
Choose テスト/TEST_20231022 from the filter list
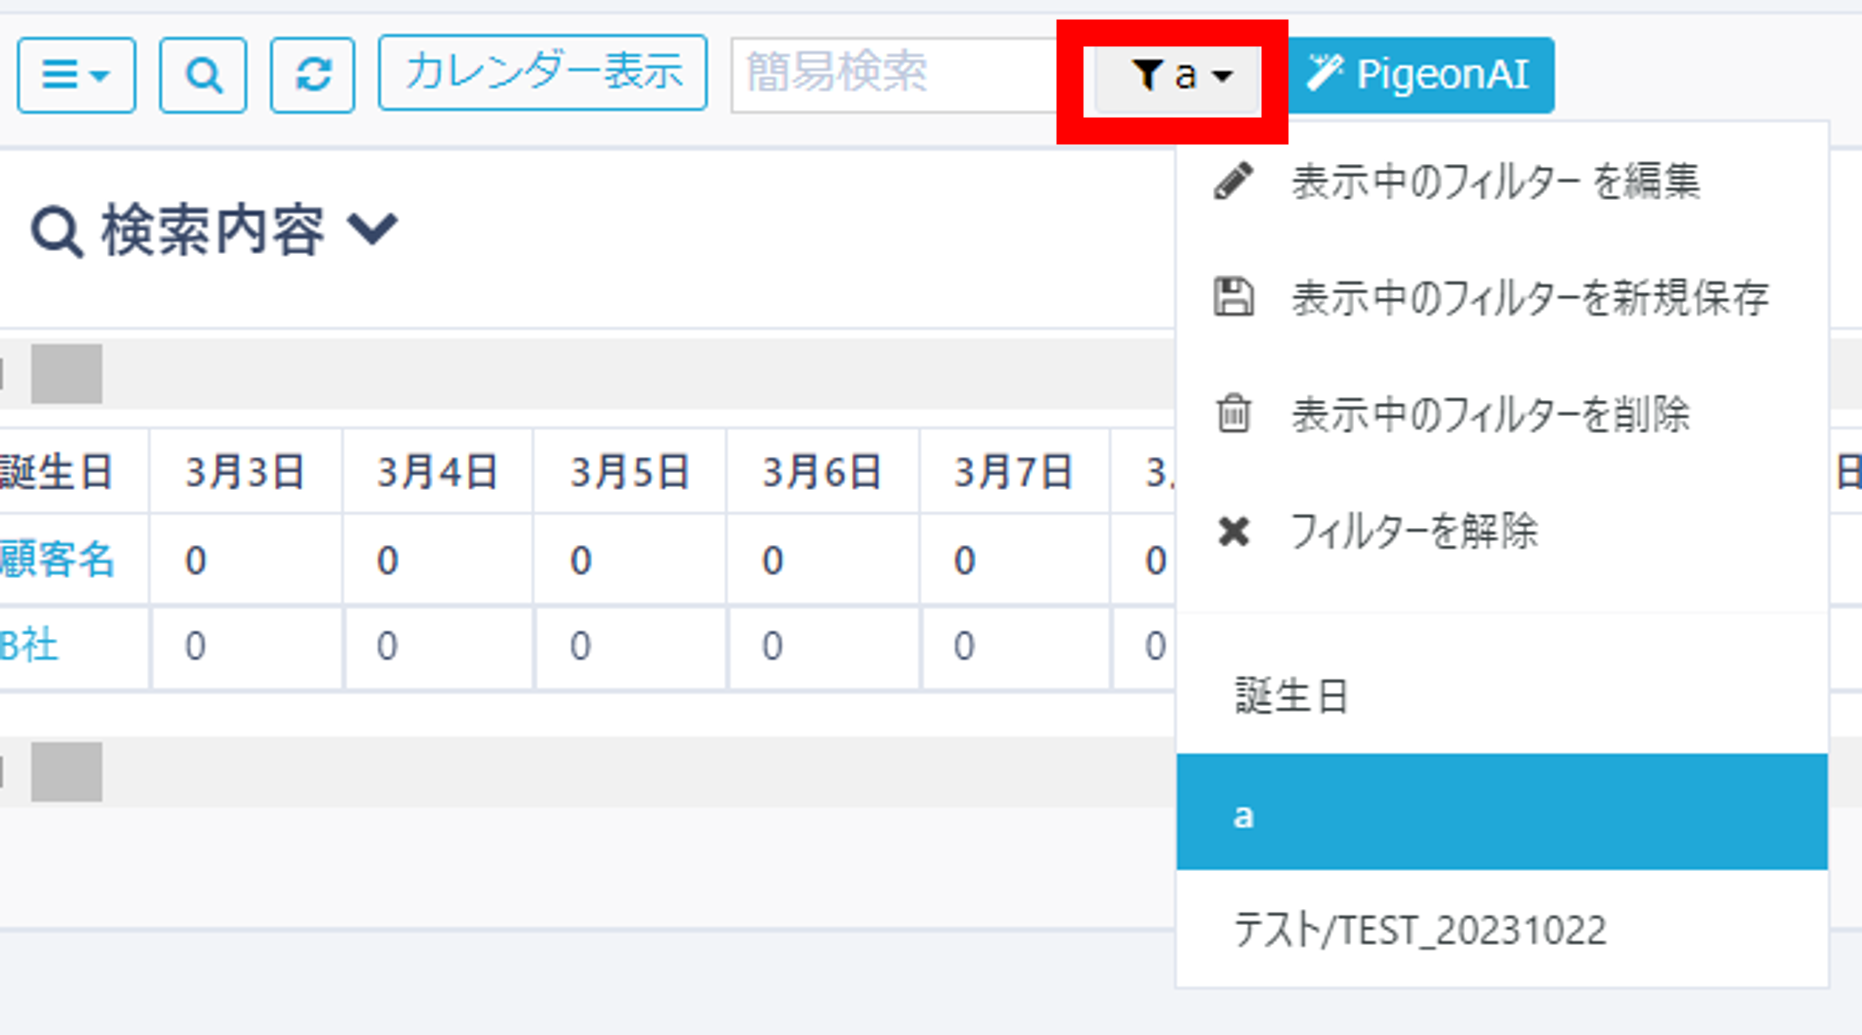pos(1421,929)
